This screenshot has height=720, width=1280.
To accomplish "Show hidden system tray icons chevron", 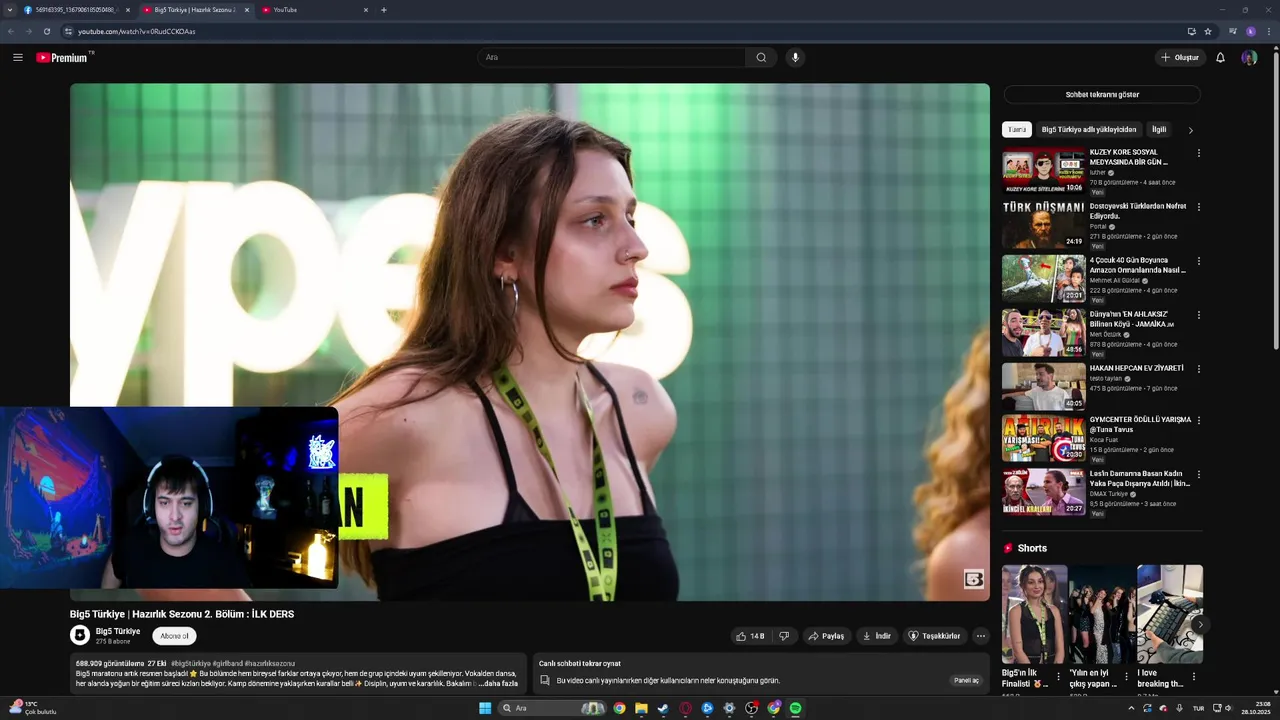I will 1131,708.
